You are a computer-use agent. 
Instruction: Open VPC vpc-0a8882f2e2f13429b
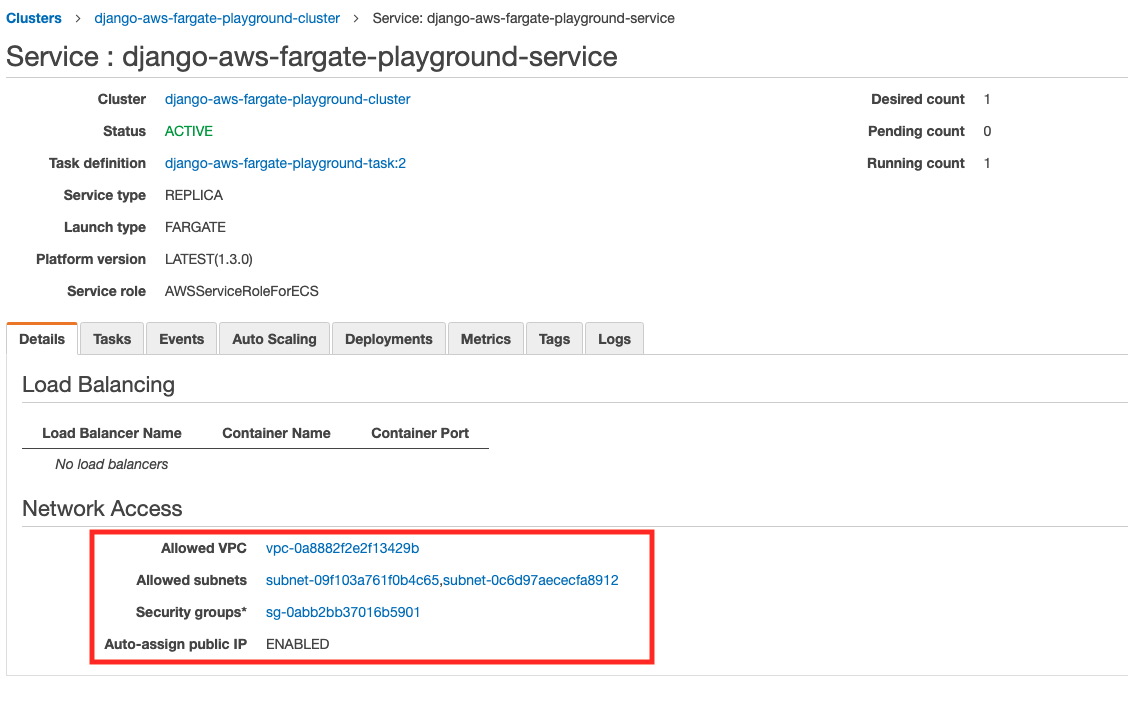342,548
